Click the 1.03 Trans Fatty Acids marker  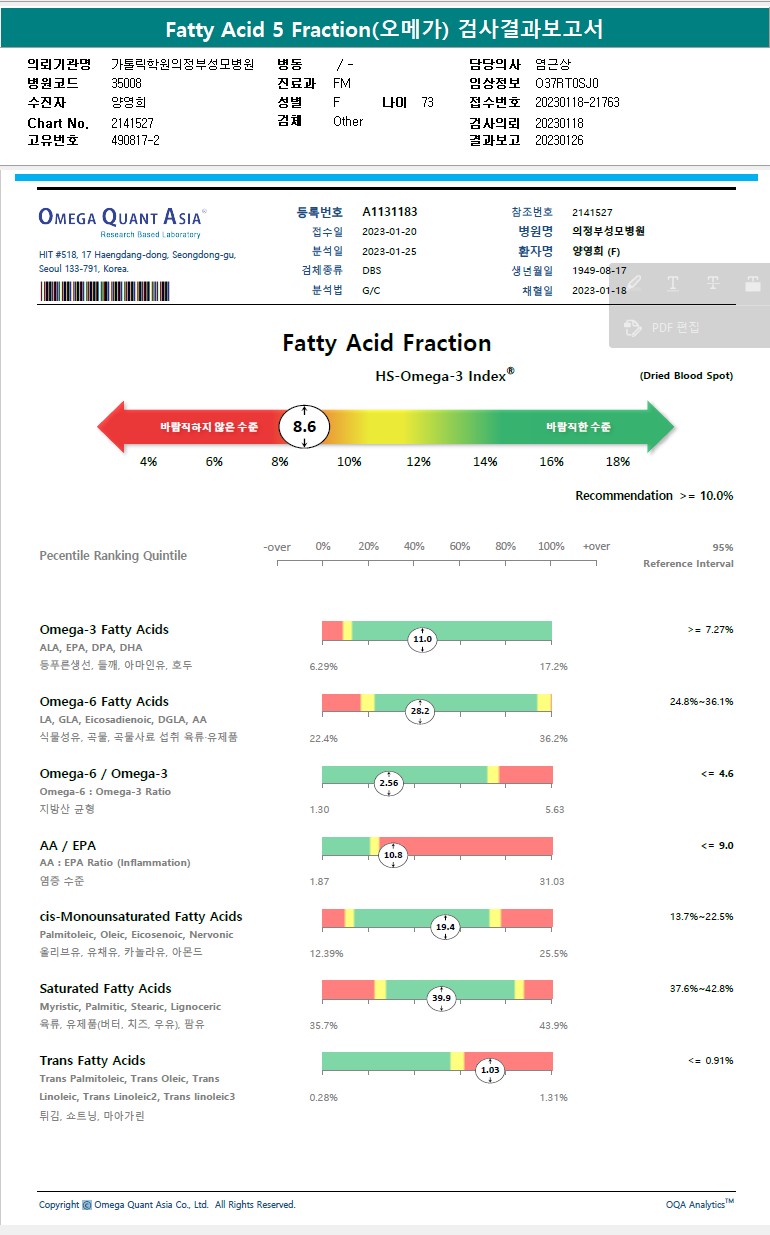coord(490,1070)
